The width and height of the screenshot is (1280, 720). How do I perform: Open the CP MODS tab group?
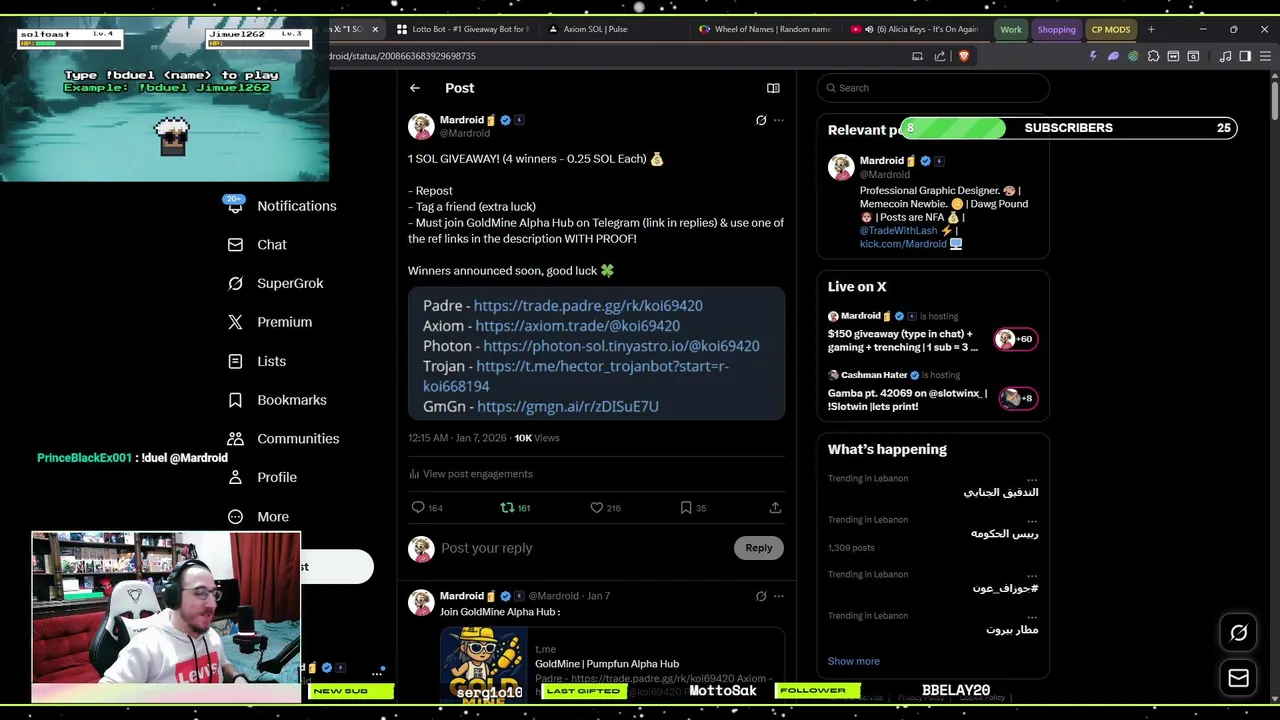tap(1111, 29)
